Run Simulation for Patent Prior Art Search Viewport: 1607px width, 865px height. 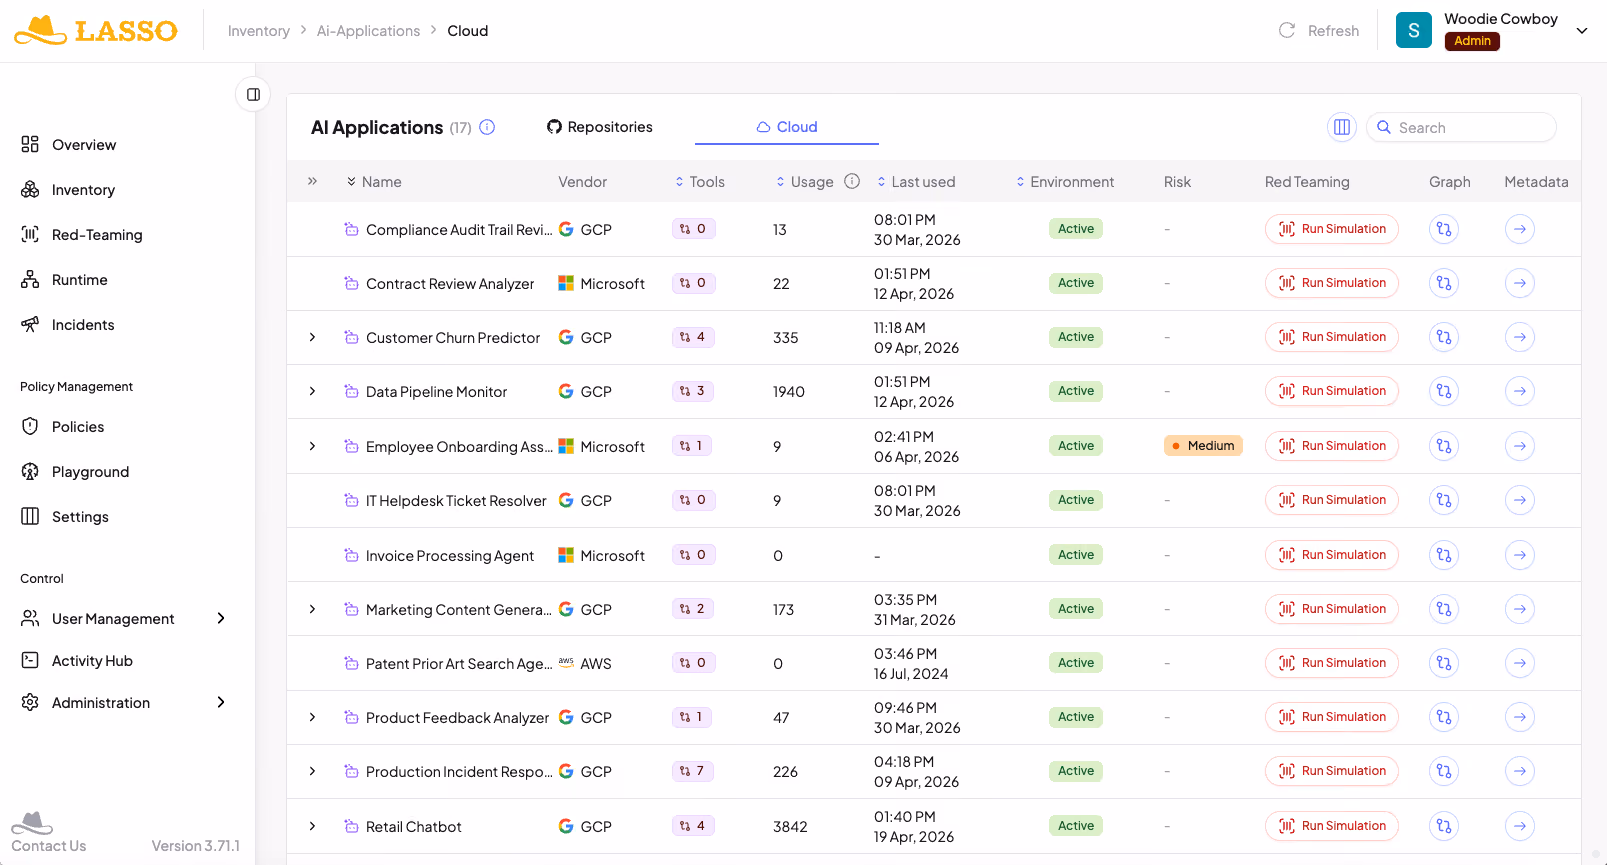point(1331,663)
